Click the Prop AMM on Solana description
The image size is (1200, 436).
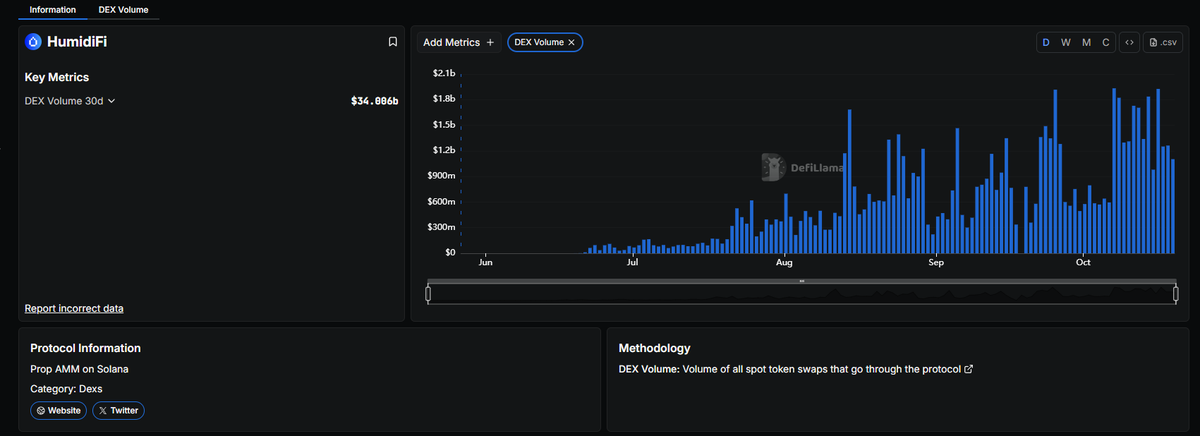point(80,369)
